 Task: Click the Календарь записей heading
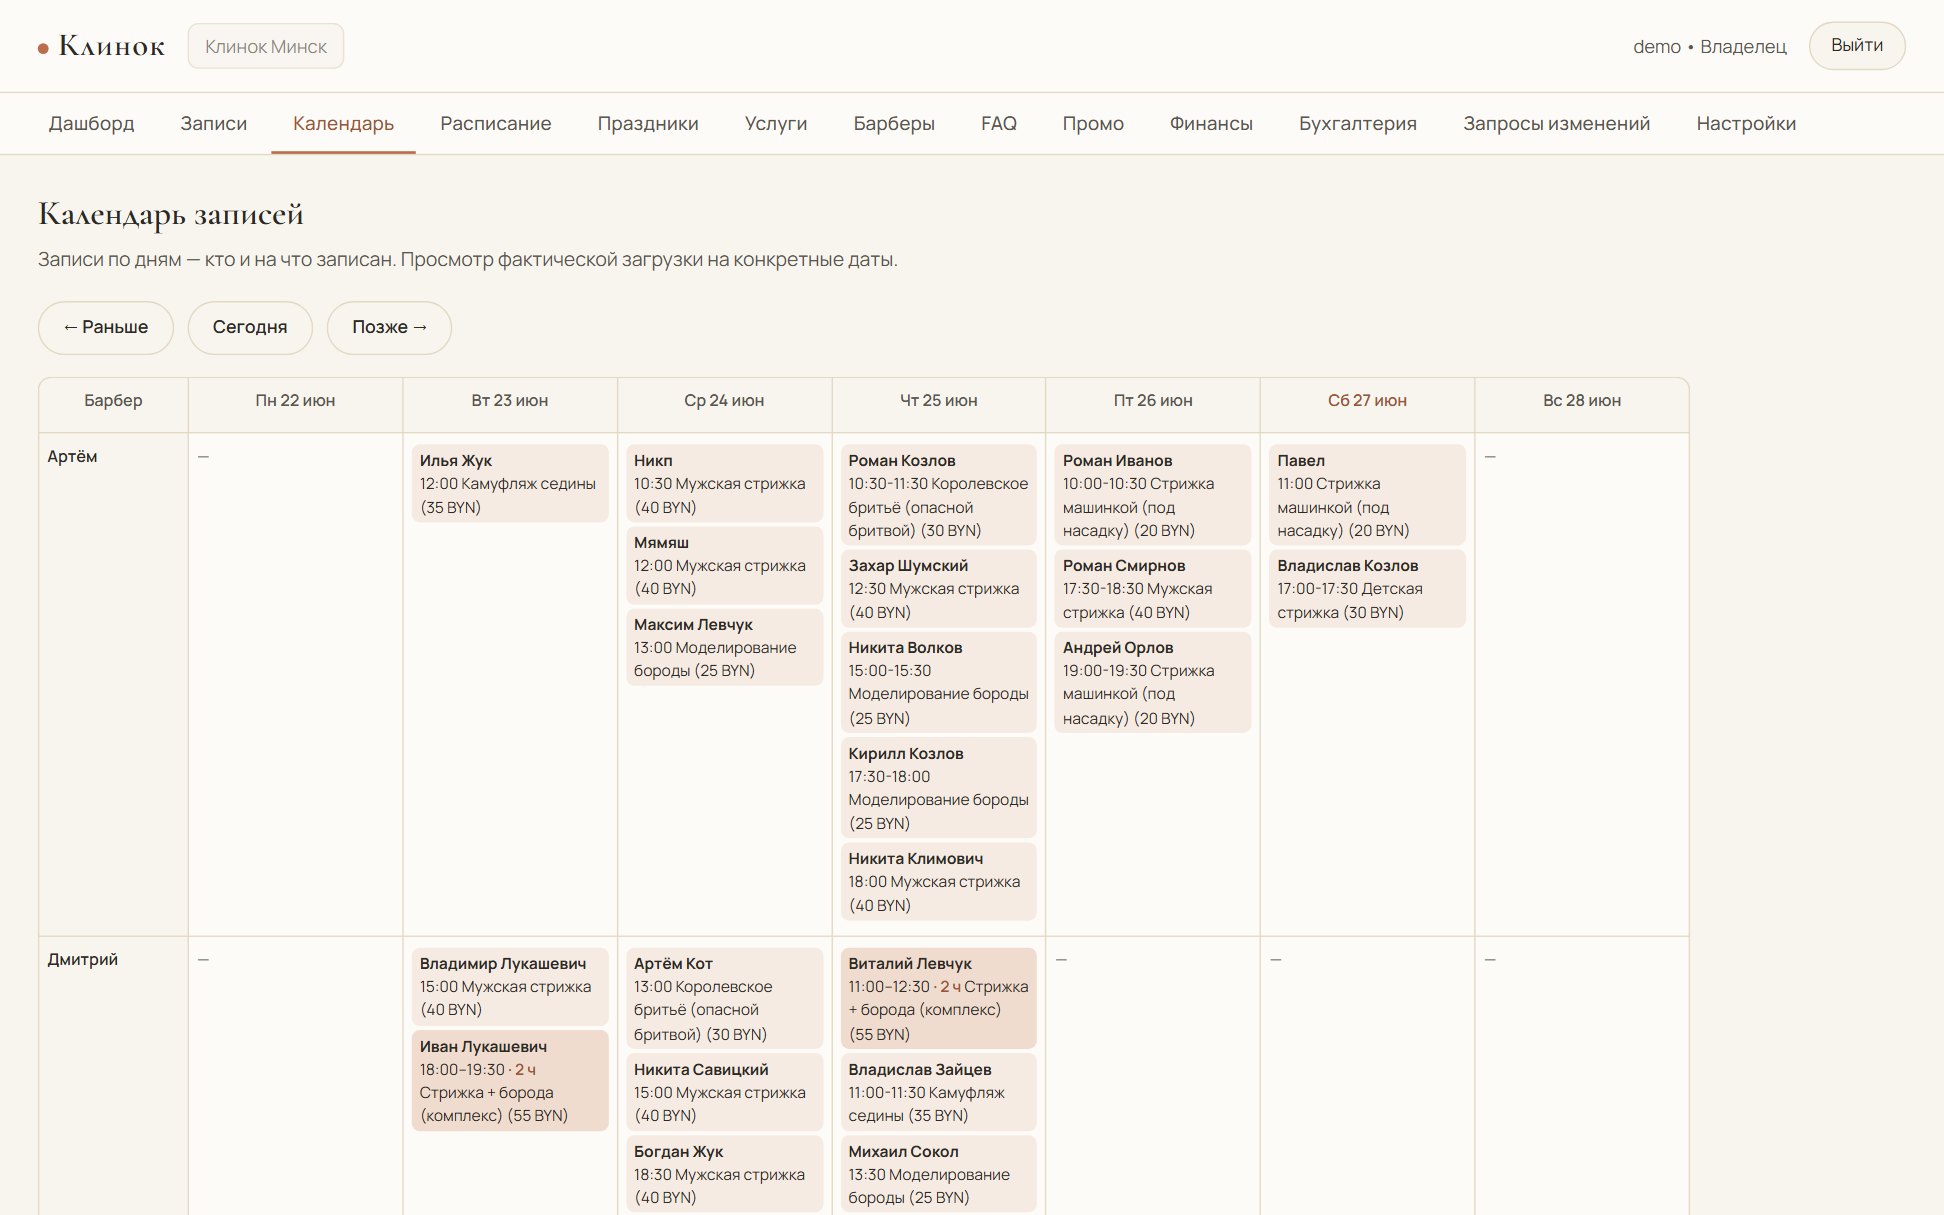point(171,215)
